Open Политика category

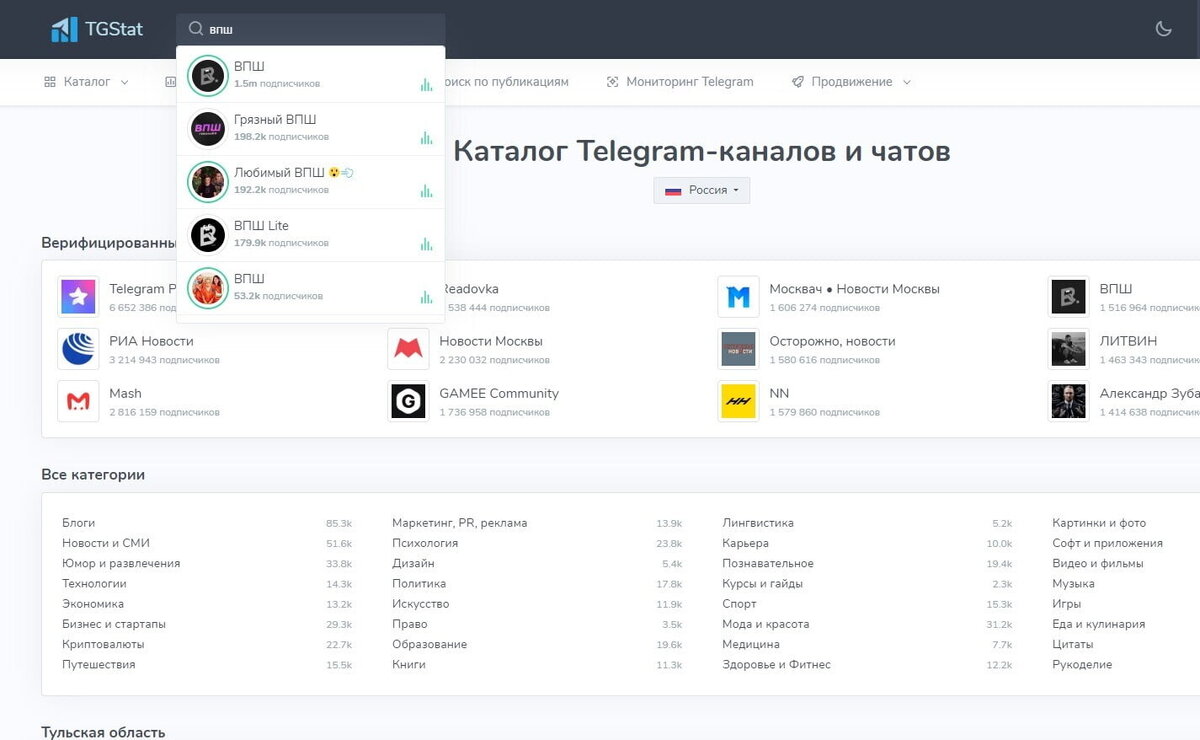point(419,583)
